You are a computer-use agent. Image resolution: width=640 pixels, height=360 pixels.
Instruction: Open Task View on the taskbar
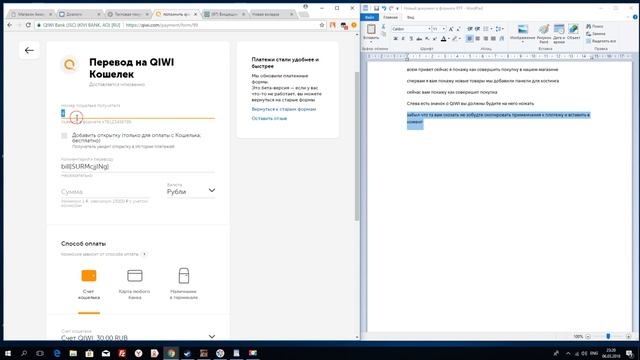coord(40,353)
